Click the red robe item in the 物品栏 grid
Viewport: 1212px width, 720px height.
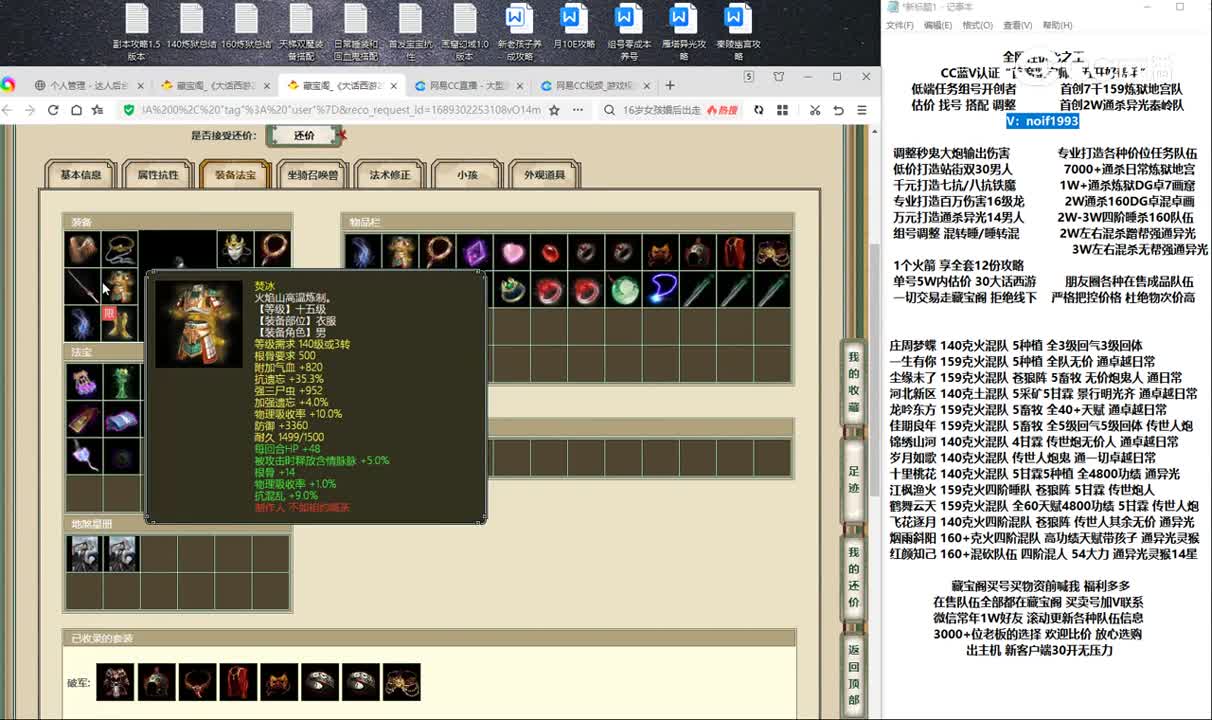[734, 251]
